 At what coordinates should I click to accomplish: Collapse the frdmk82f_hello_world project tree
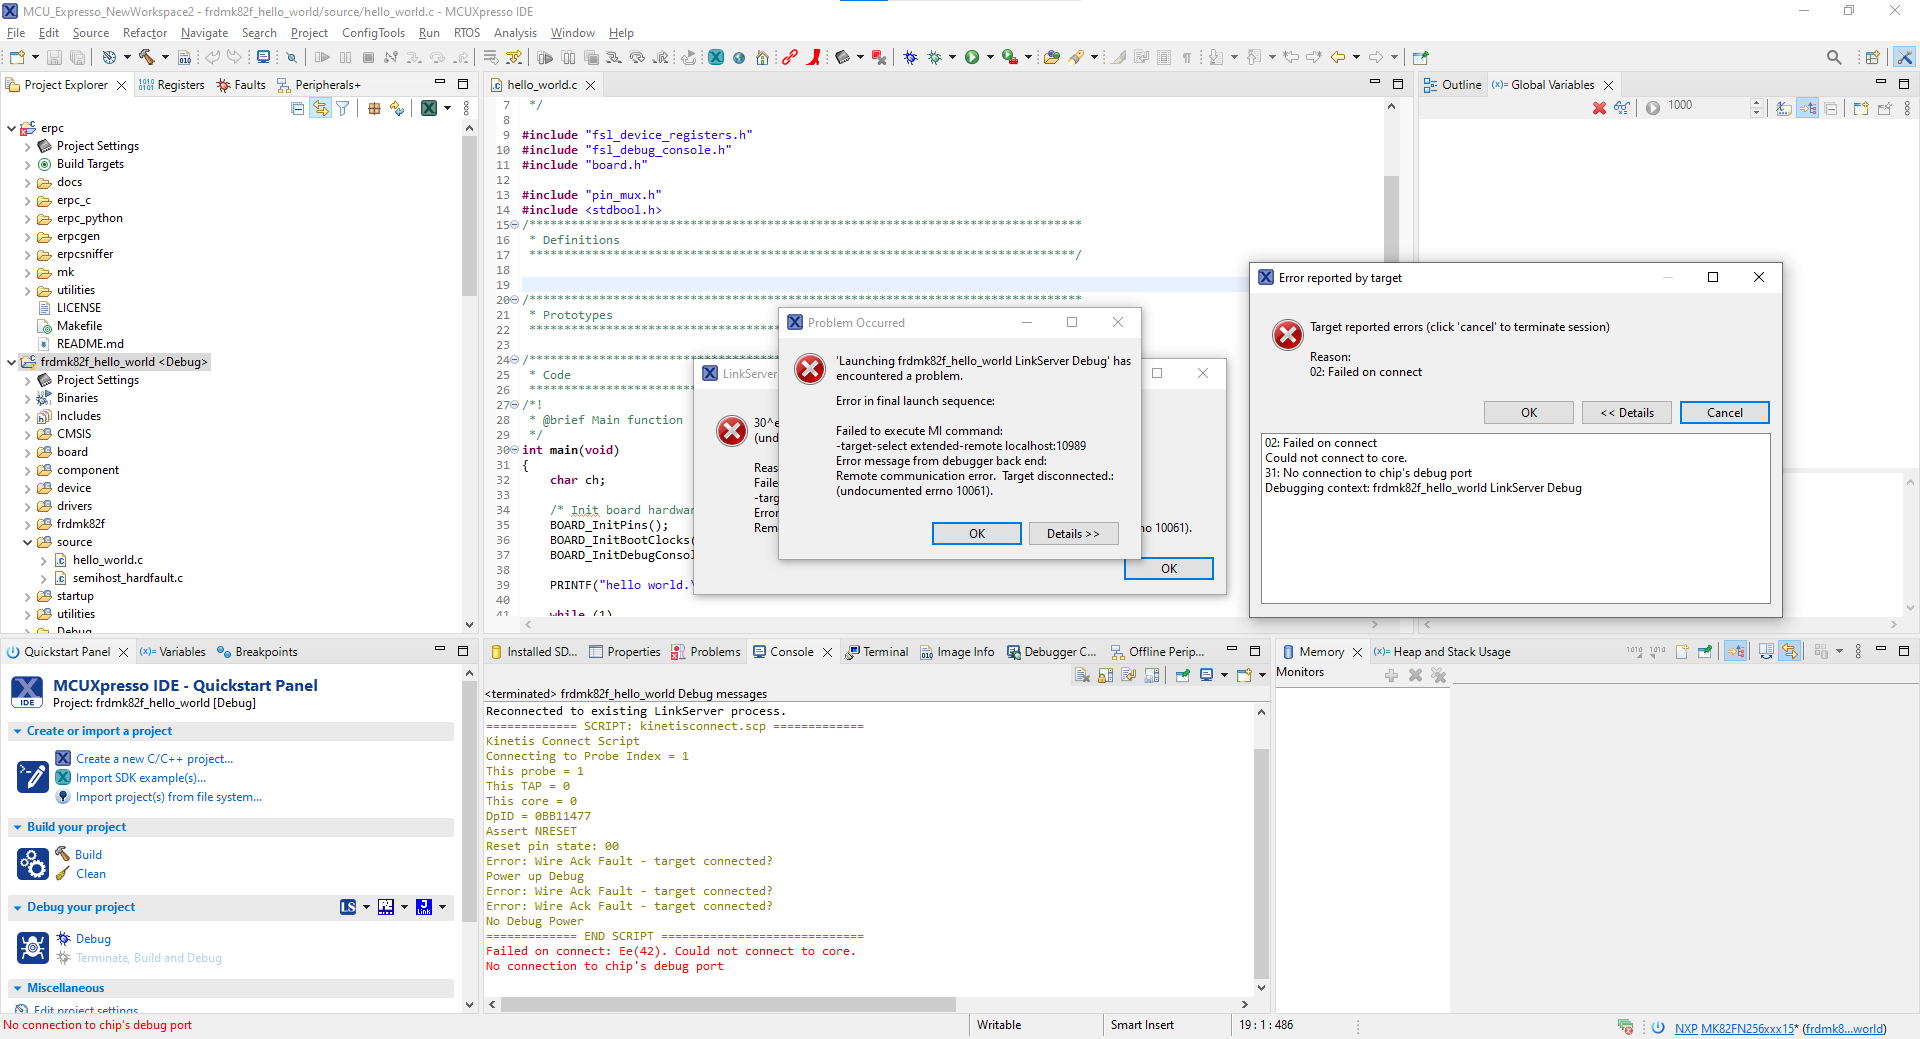pyautogui.click(x=12, y=361)
